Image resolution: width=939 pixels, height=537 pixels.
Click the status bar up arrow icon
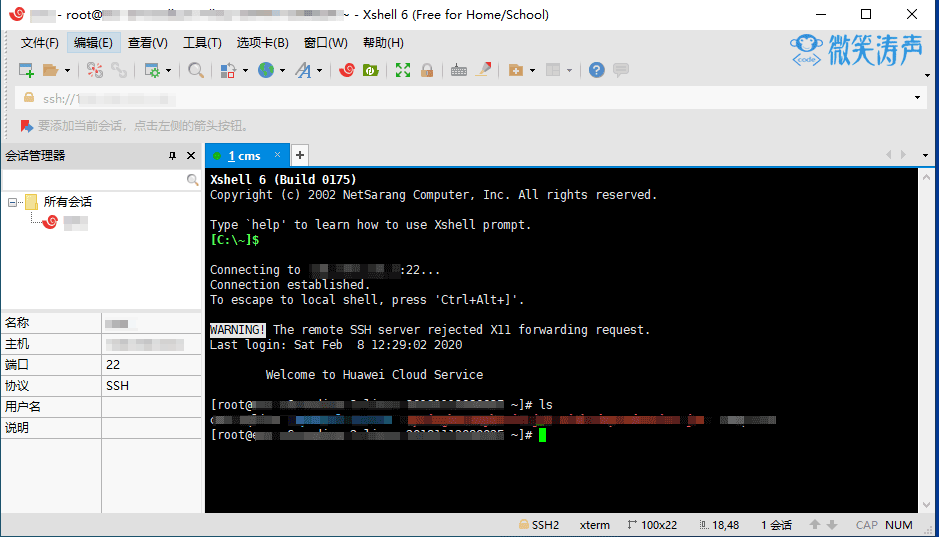(x=814, y=524)
